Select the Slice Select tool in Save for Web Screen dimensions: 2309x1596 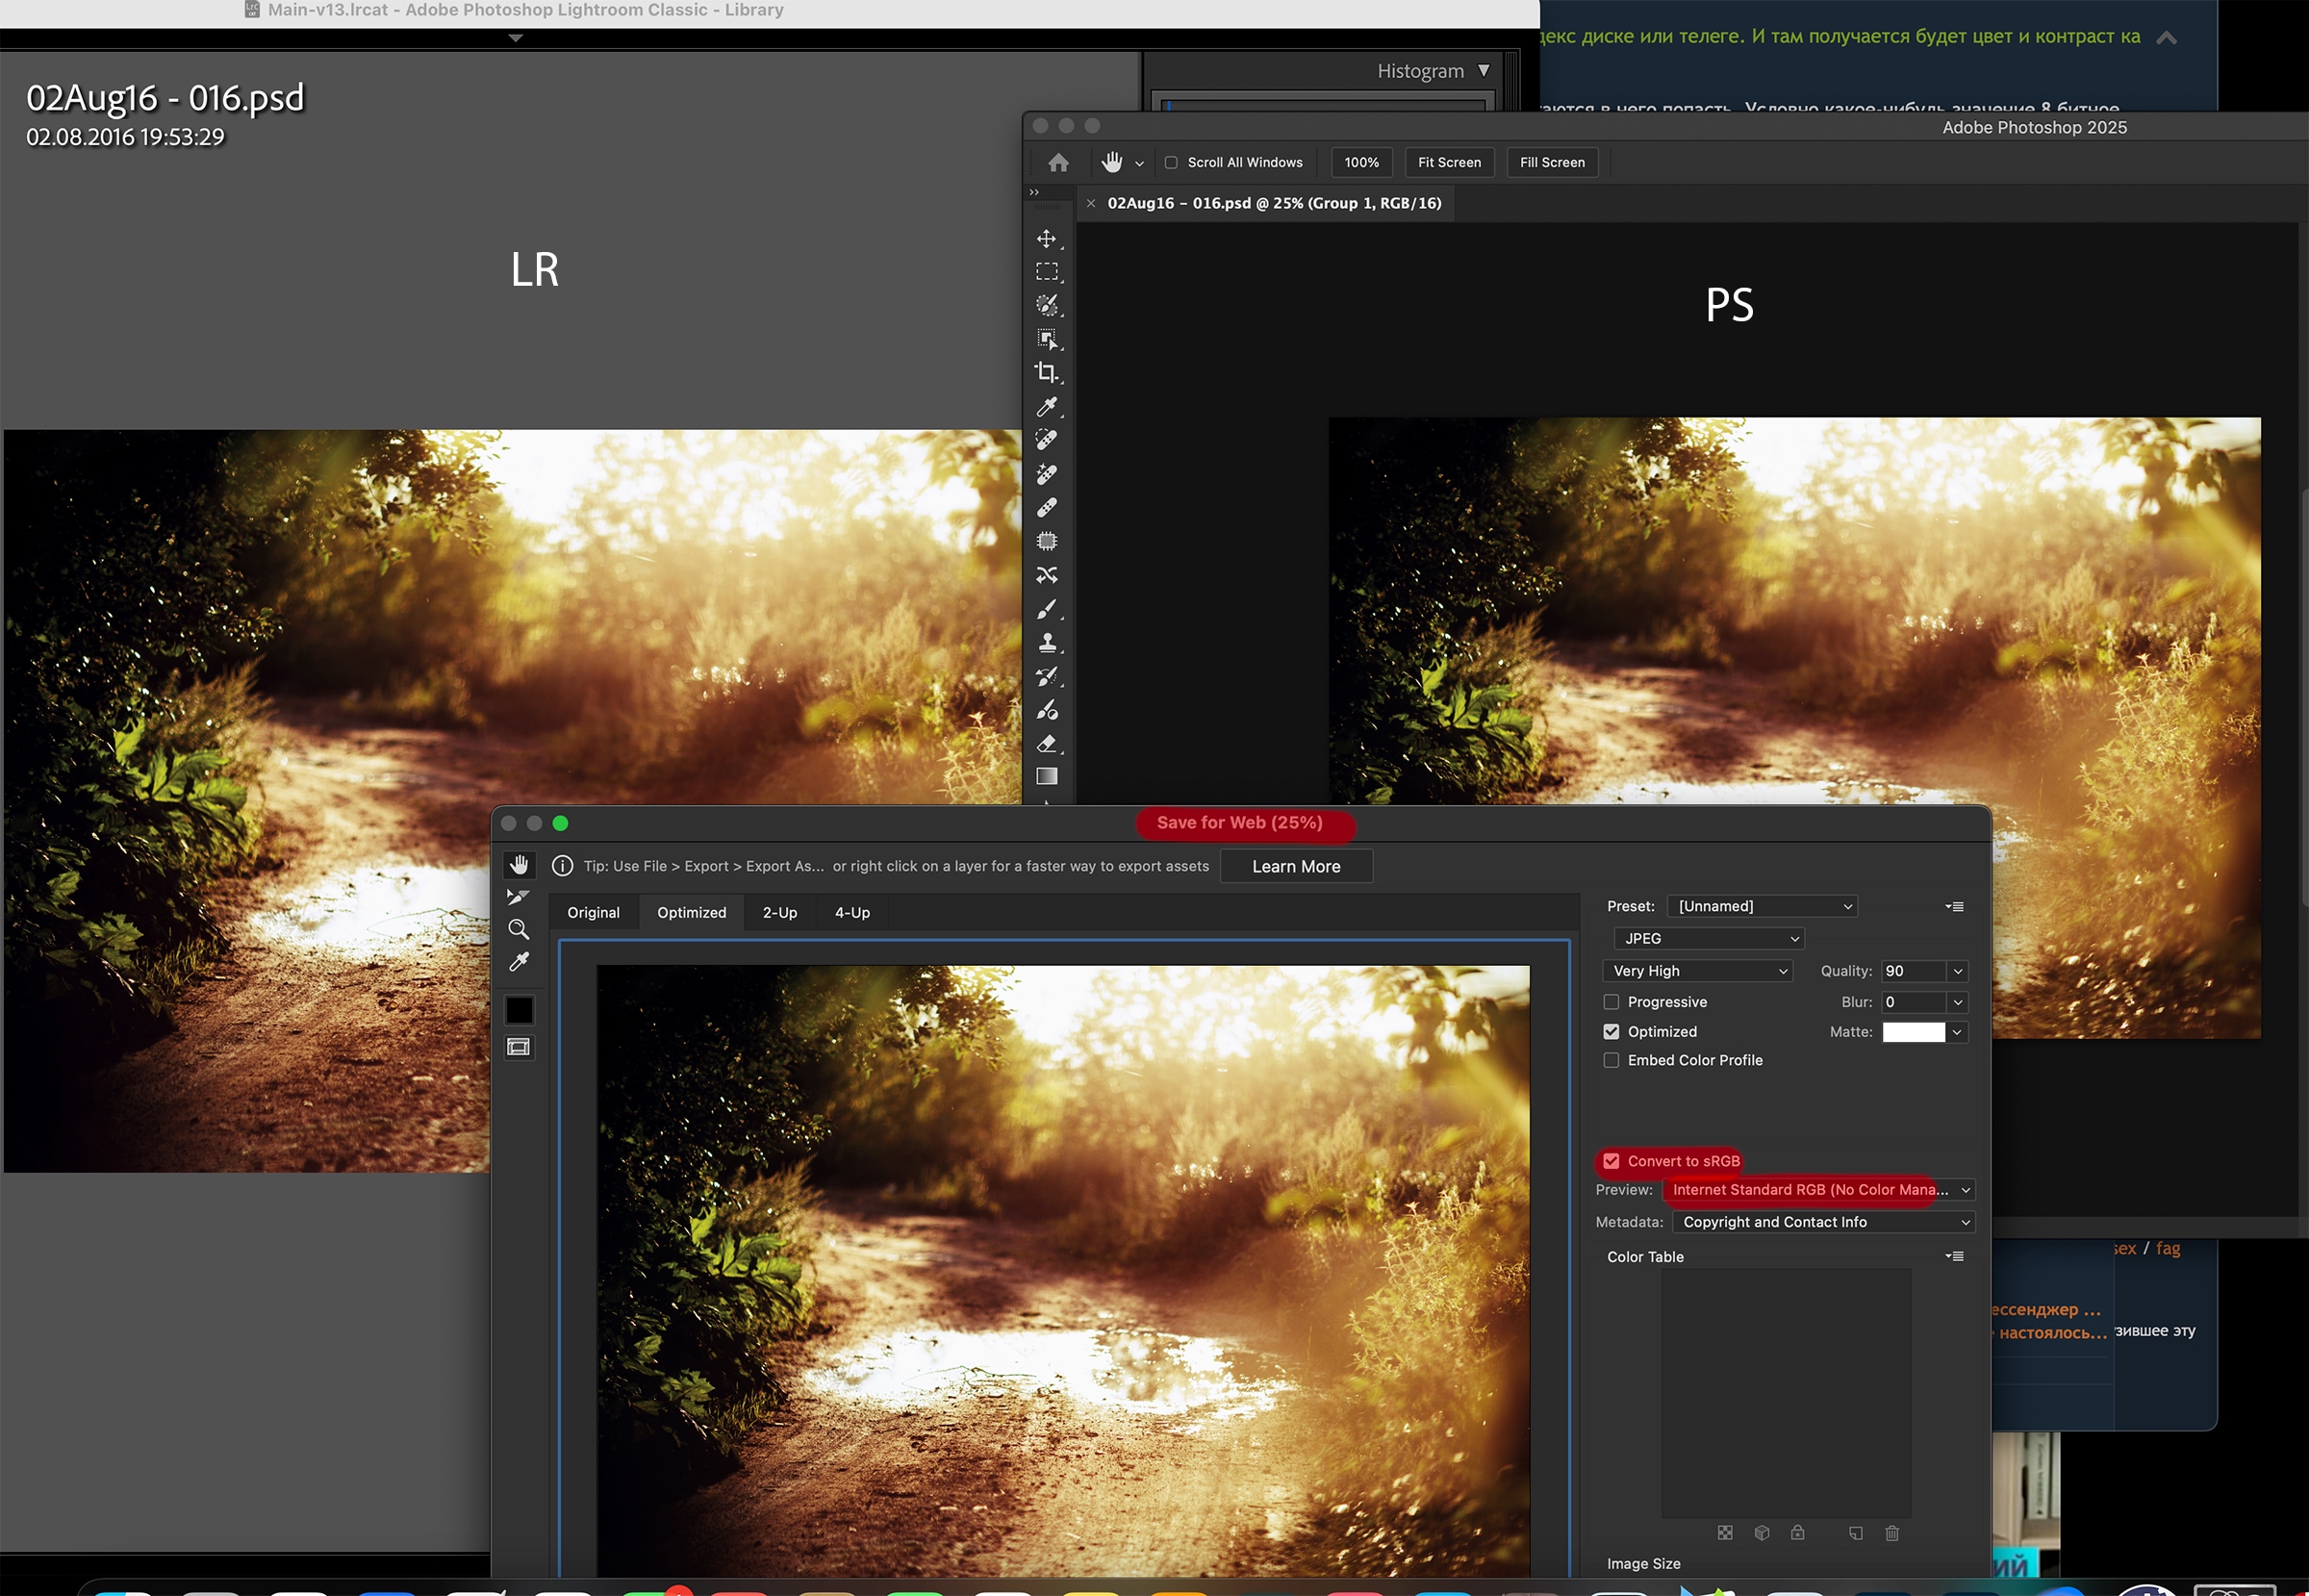click(x=518, y=897)
